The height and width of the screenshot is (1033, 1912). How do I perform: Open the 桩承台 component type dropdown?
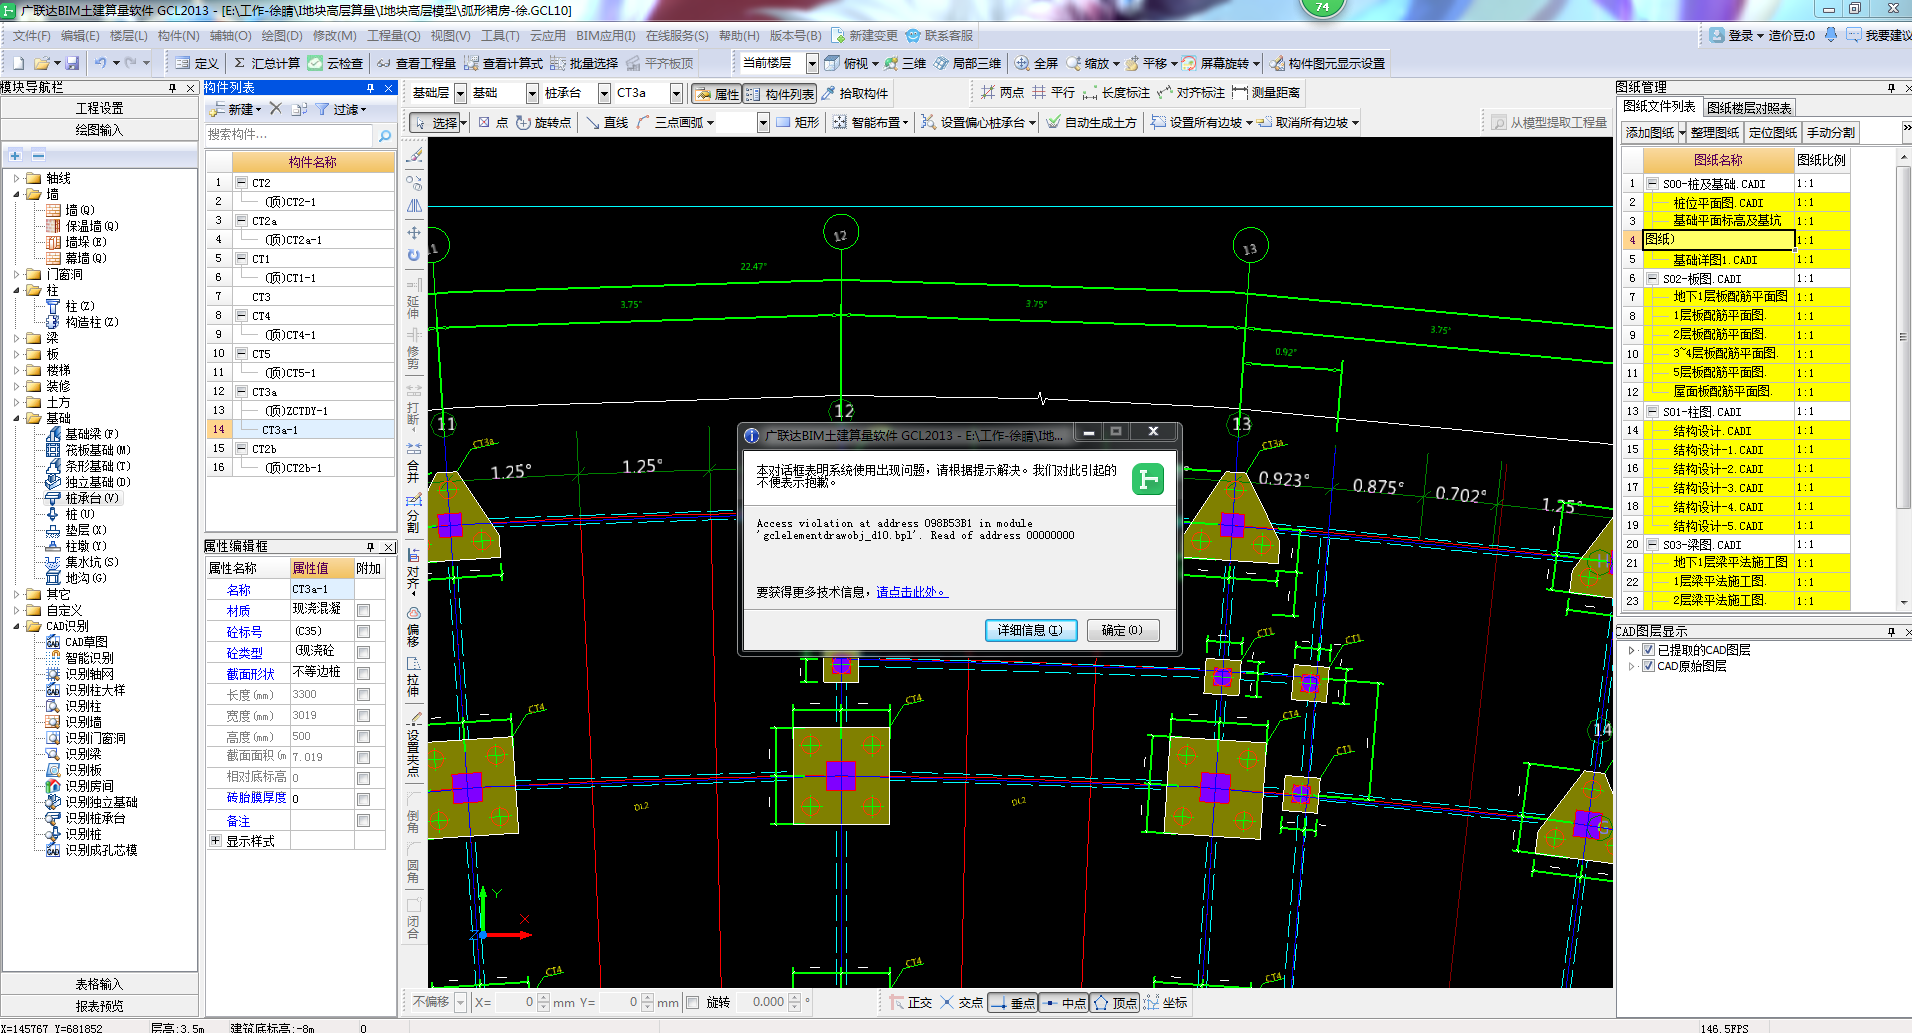pos(604,93)
